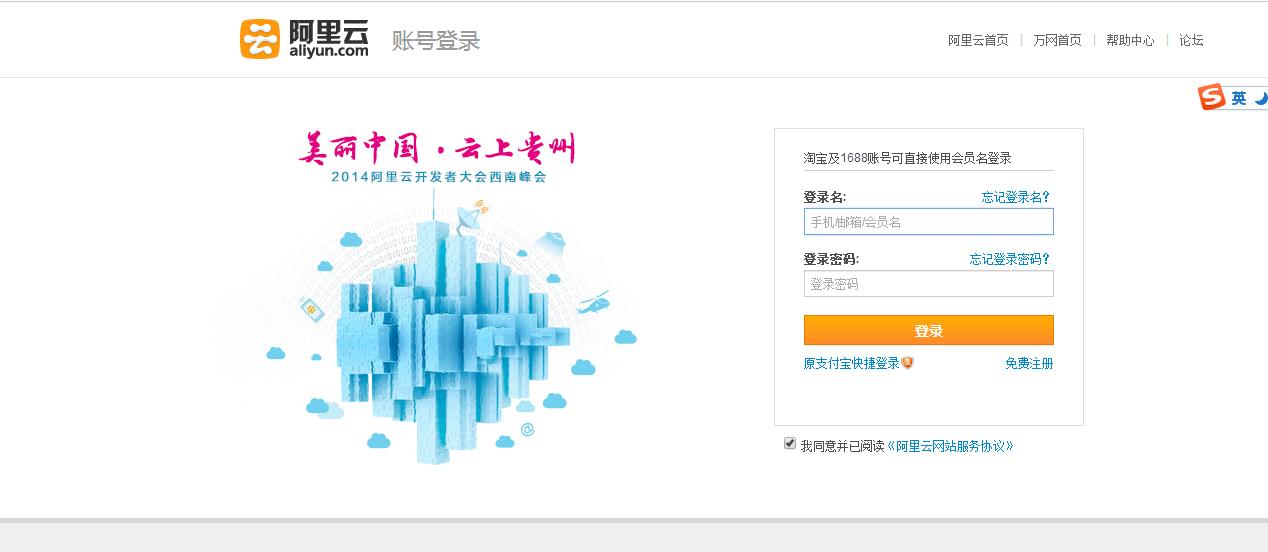Click the 登录名: field label

[x=824, y=197]
